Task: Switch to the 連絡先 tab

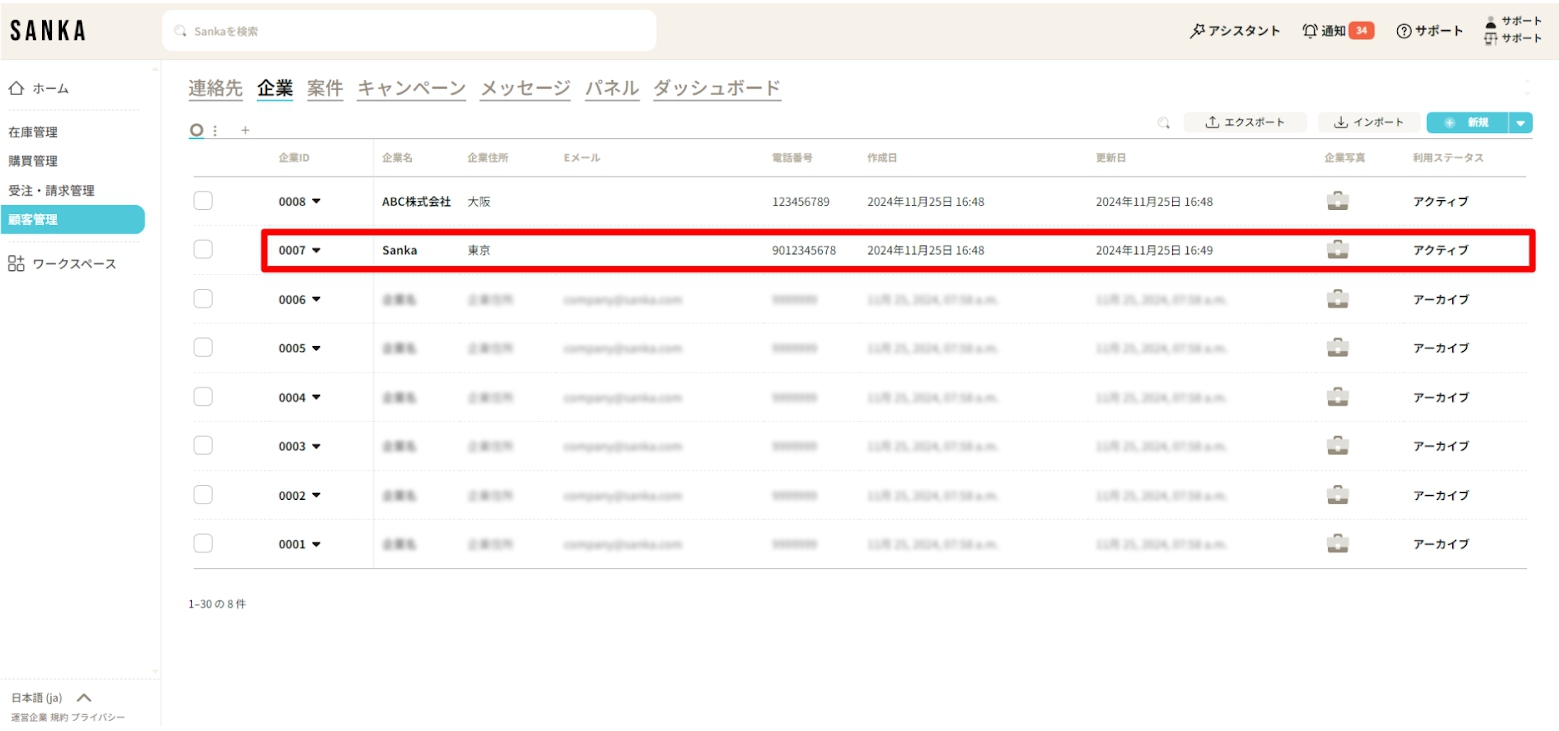Action: point(215,88)
